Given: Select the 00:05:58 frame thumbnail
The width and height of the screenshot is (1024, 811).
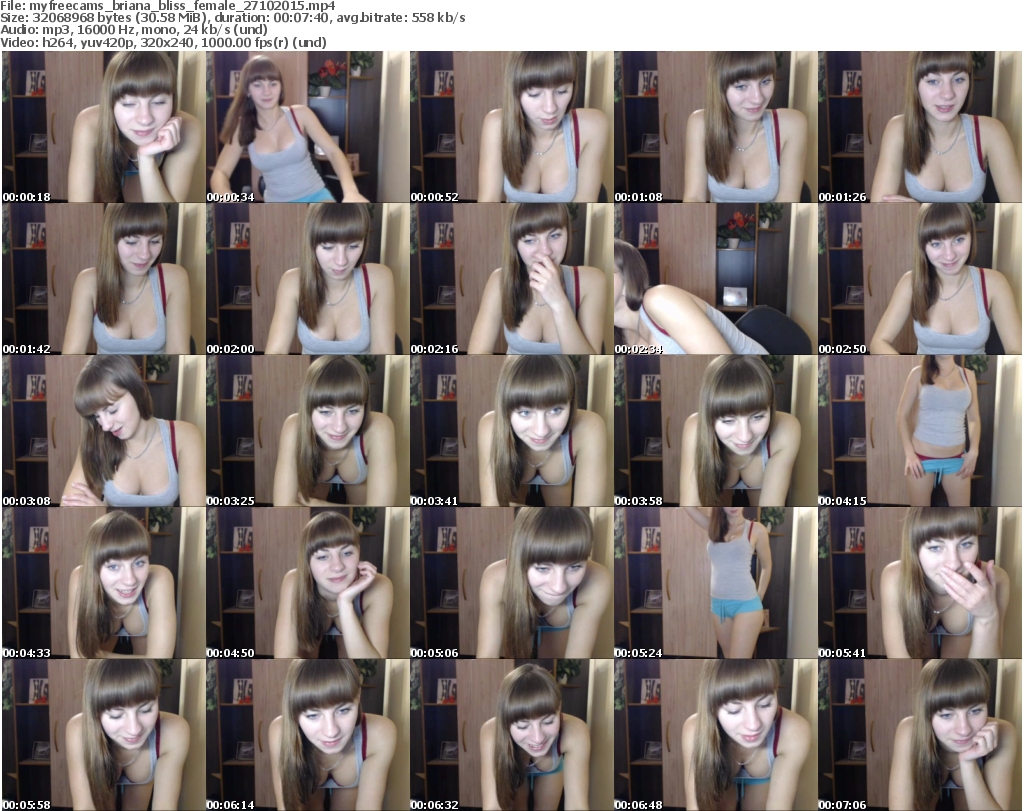Looking at the screenshot, I should click(104, 735).
